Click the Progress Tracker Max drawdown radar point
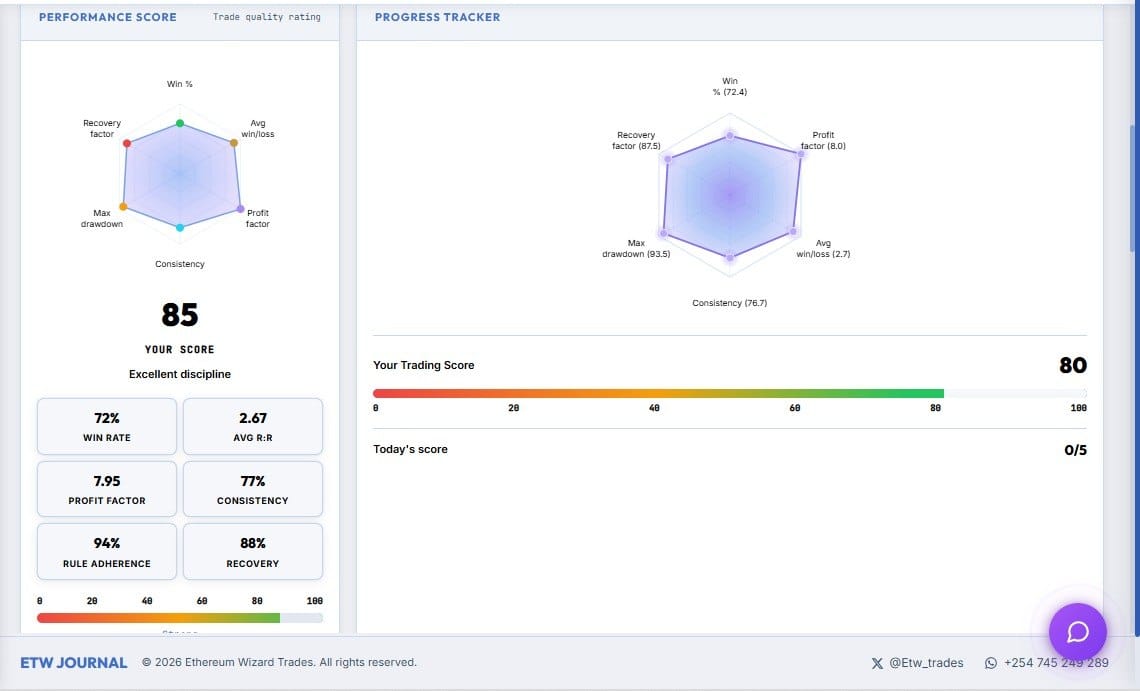This screenshot has height=691, width=1140. tap(663, 233)
